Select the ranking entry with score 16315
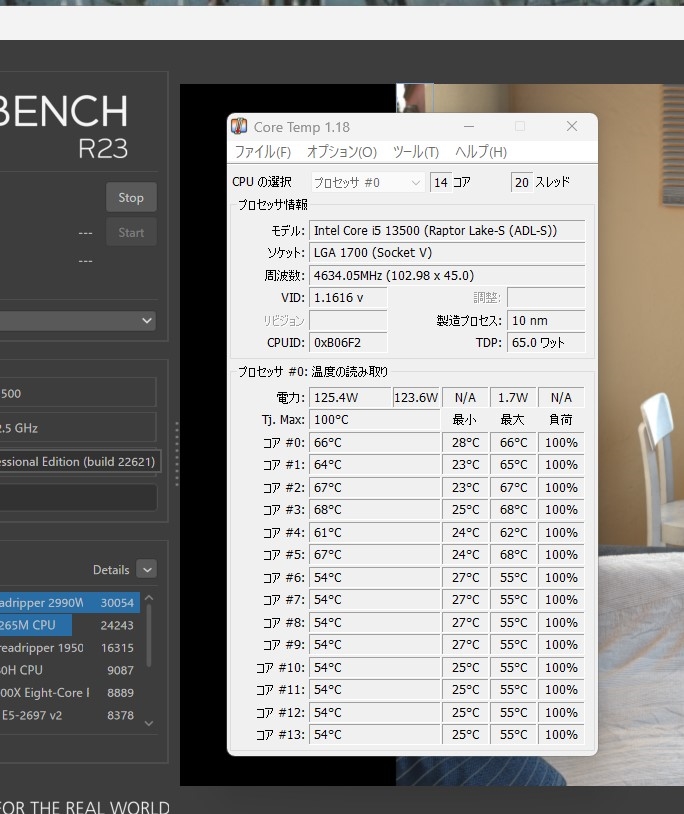This screenshot has width=684, height=814. coord(70,648)
